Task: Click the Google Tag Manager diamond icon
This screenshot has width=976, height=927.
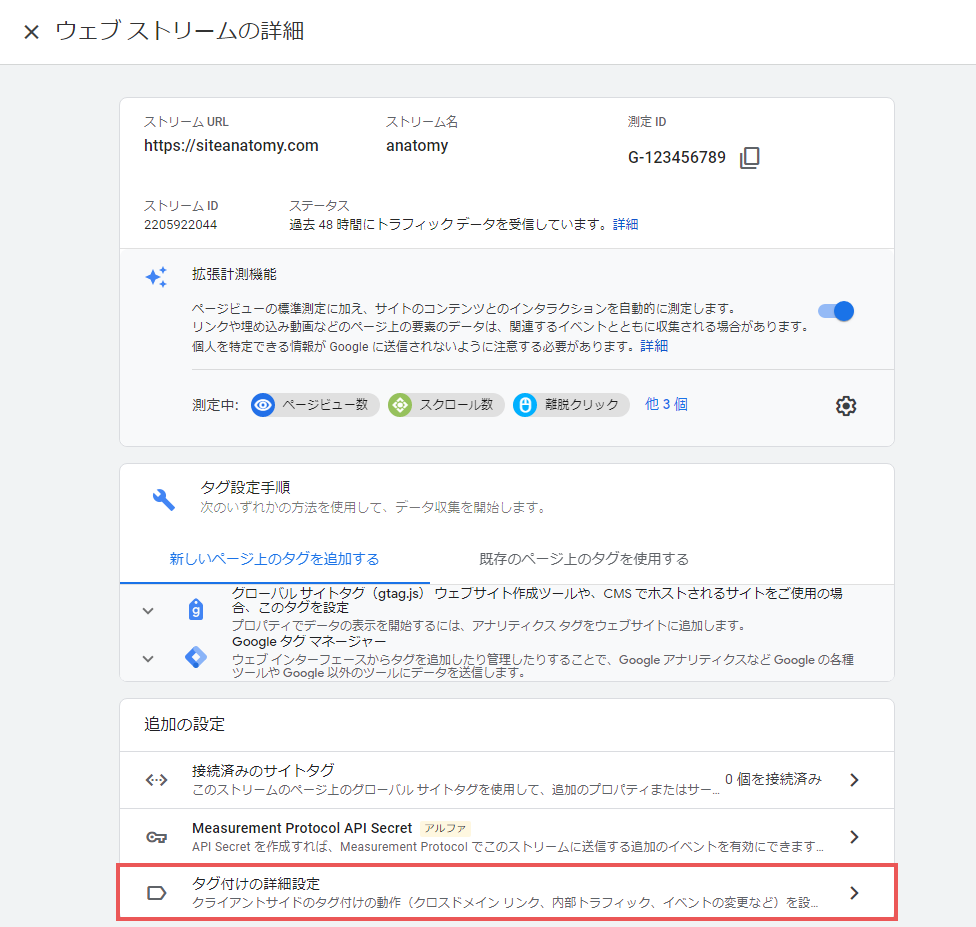Action: 196,657
